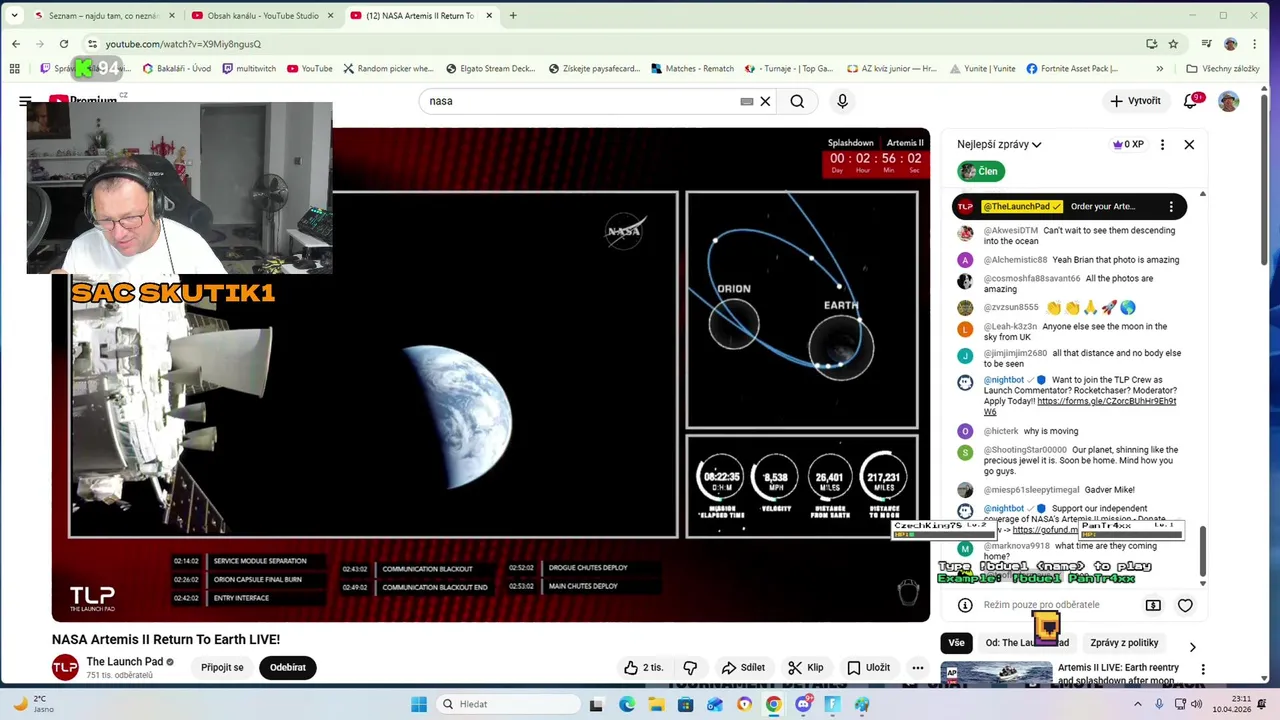Open The Launch Pad channel avatar

[x=65, y=667]
